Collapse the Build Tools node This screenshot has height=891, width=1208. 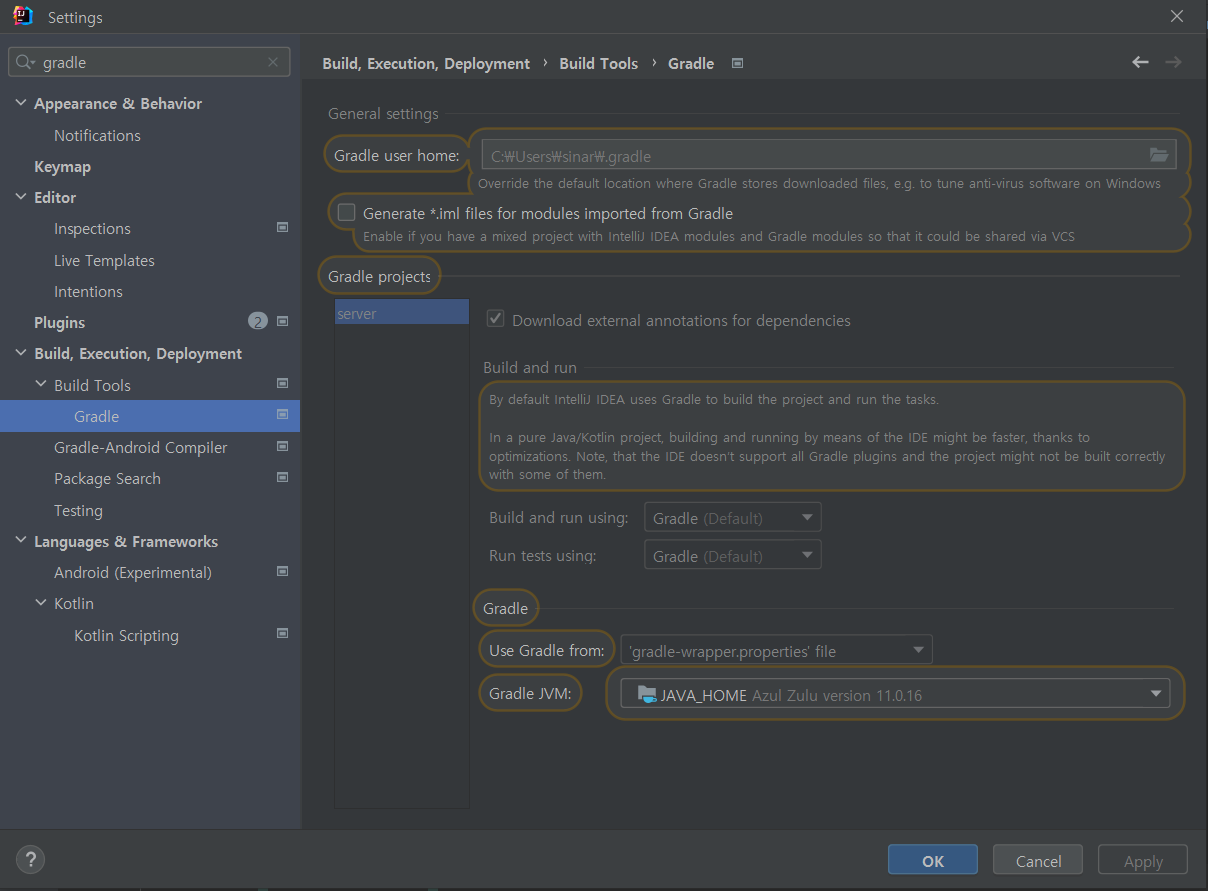coord(41,384)
